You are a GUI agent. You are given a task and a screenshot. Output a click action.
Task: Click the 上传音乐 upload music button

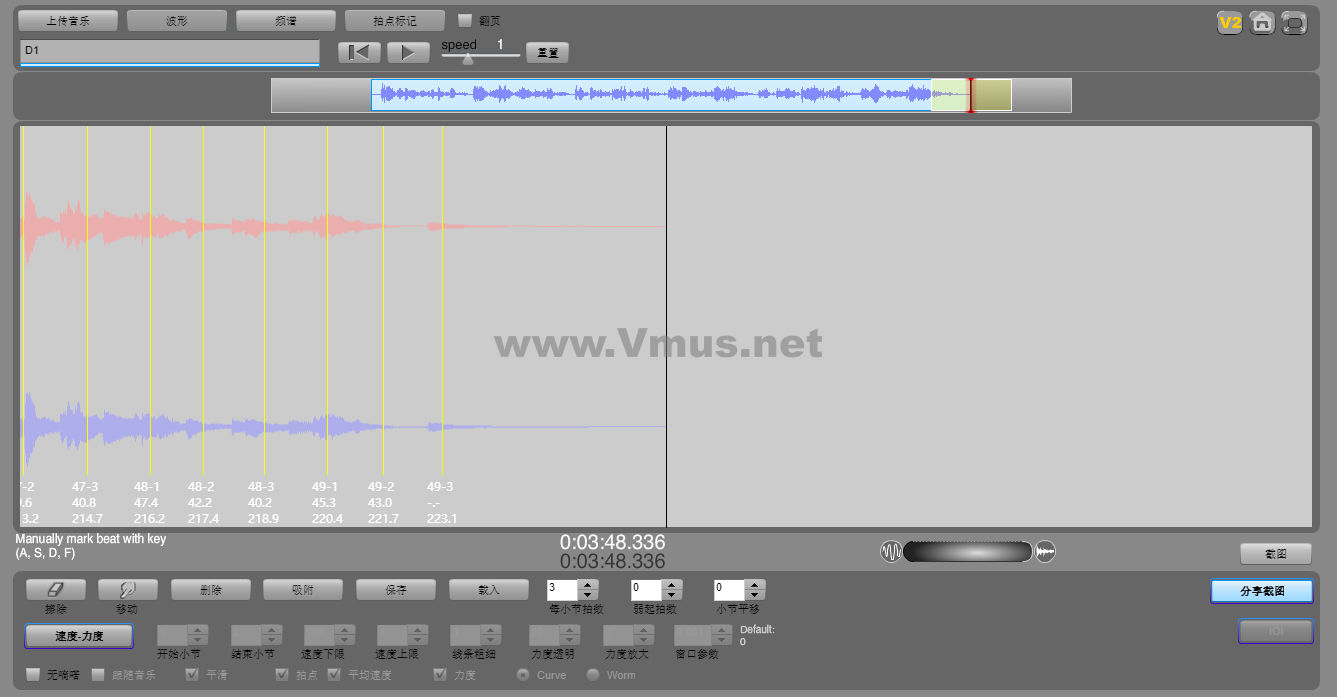68,21
